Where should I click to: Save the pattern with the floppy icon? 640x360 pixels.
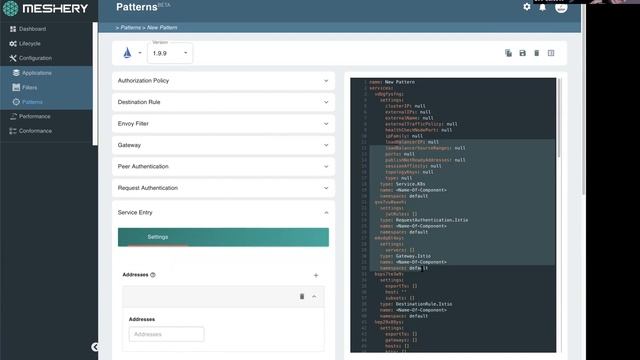522,53
